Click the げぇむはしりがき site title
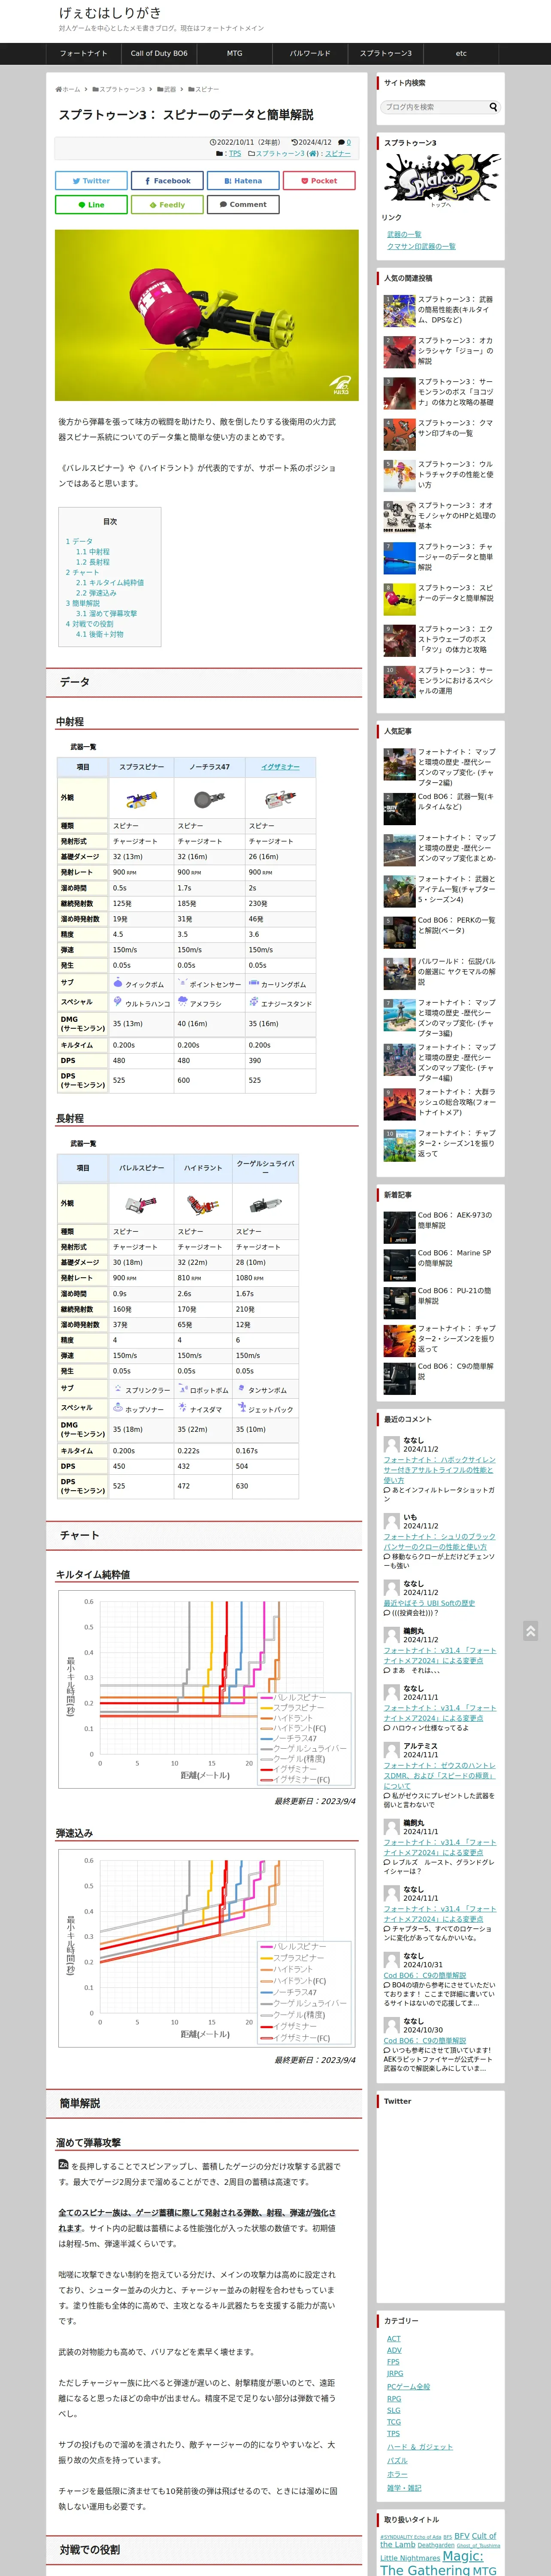This screenshot has height=2576, width=551. point(110,13)
